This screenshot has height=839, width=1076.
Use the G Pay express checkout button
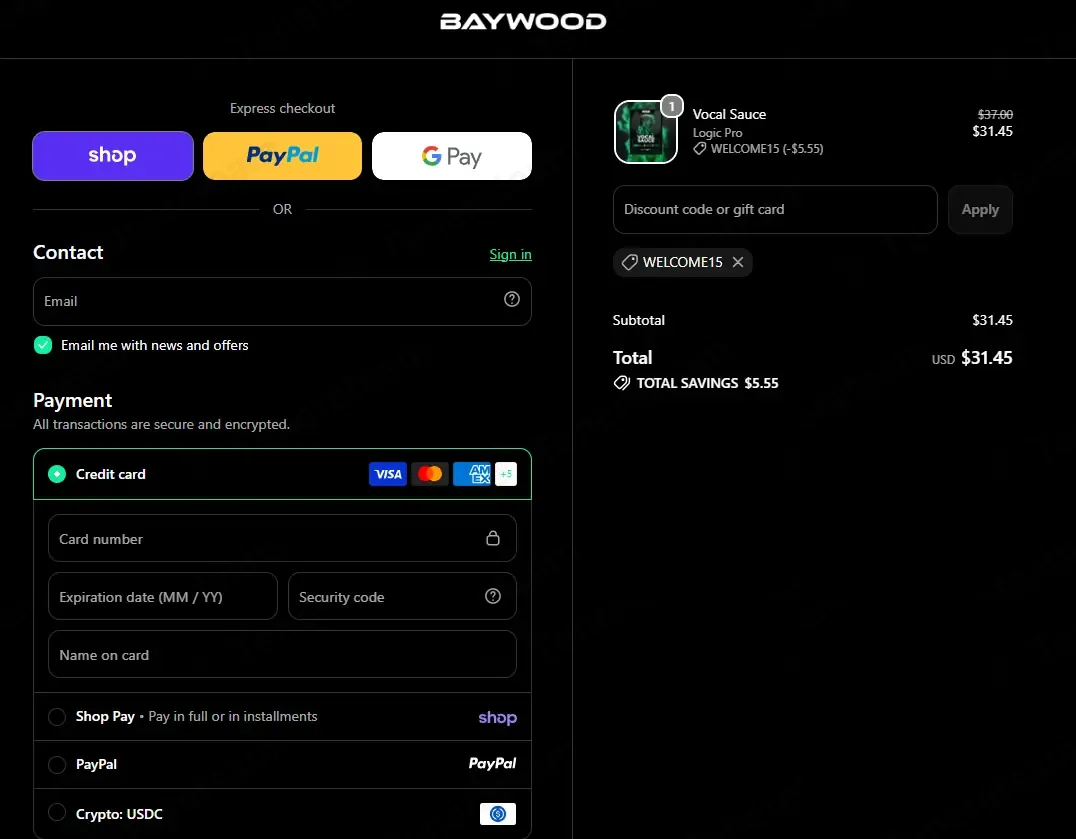(x=452, y=156)
